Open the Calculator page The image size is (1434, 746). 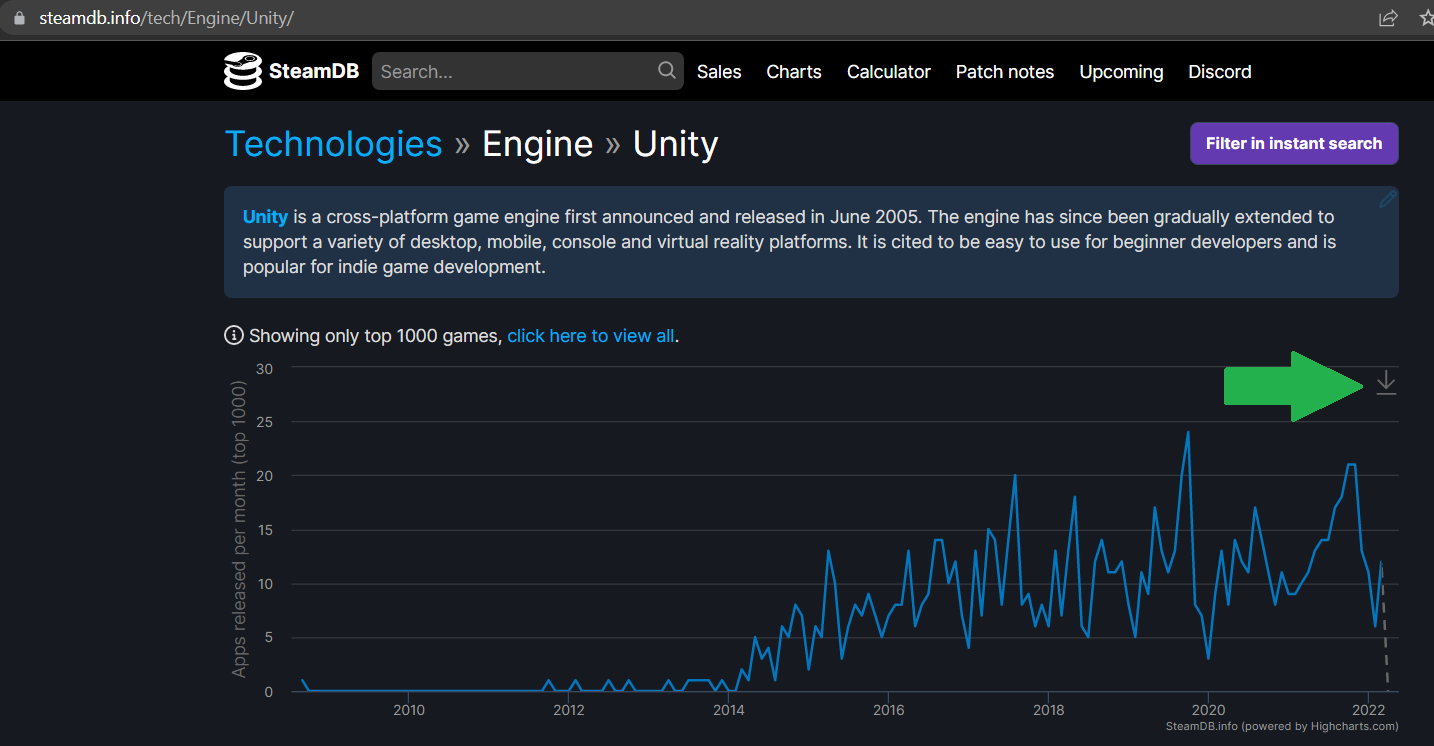(x=889, y=72)
